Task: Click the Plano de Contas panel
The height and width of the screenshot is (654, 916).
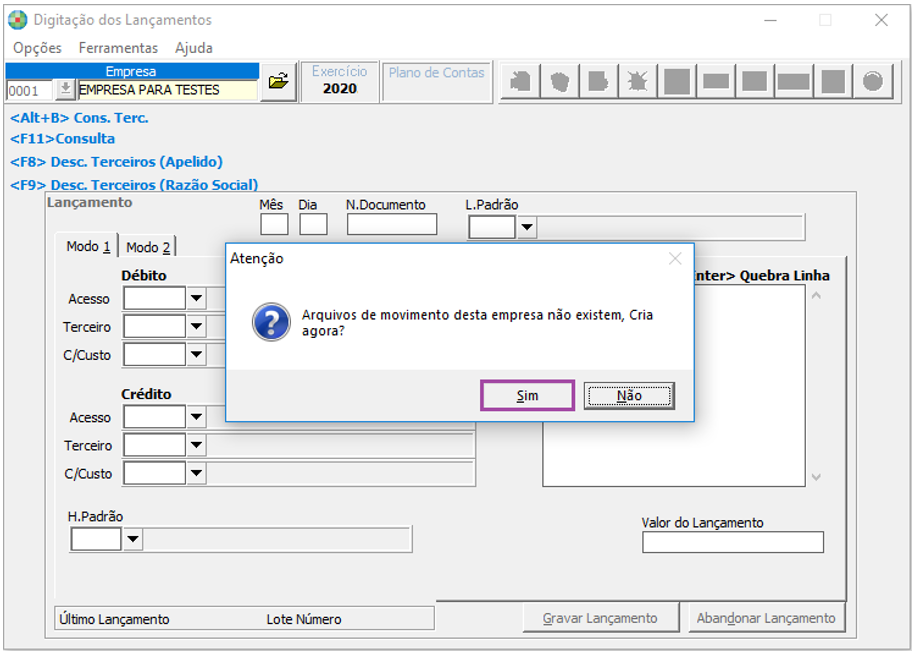Action: pos(436,81)
